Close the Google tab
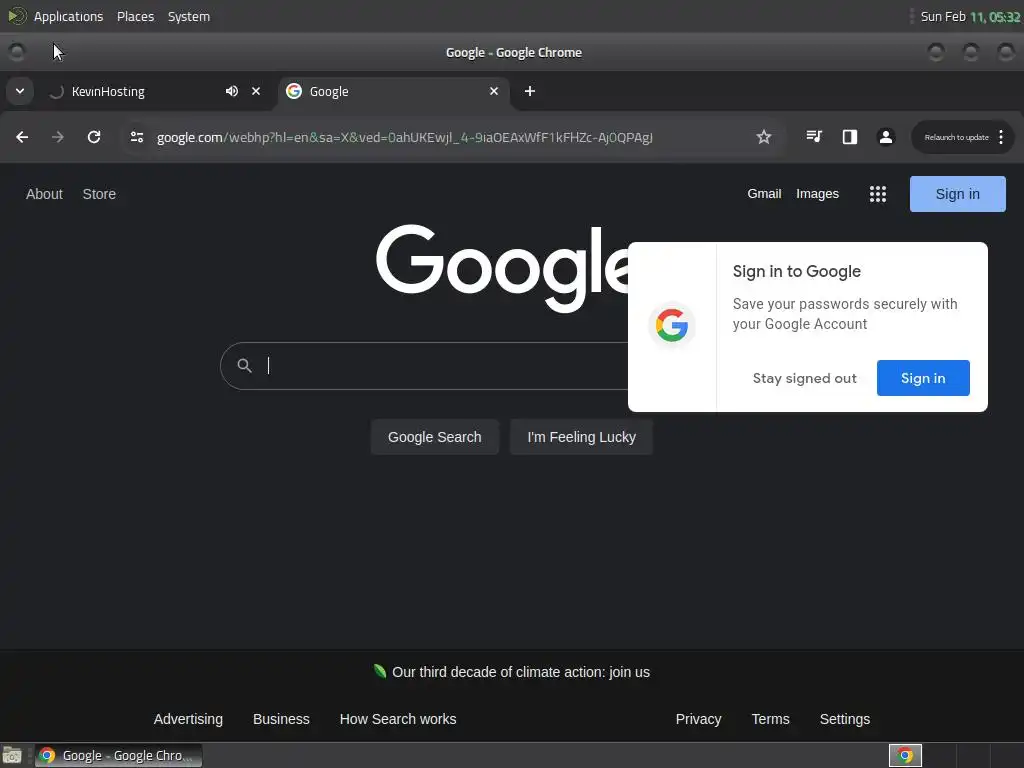 click(494, 91)
